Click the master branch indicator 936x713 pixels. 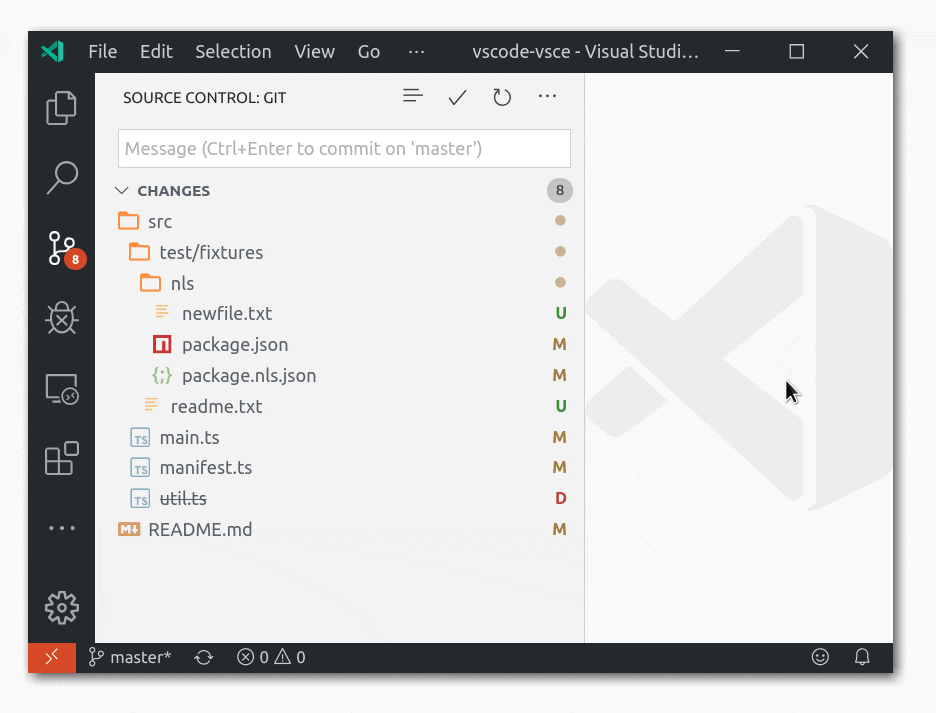[x=130, y=657]
